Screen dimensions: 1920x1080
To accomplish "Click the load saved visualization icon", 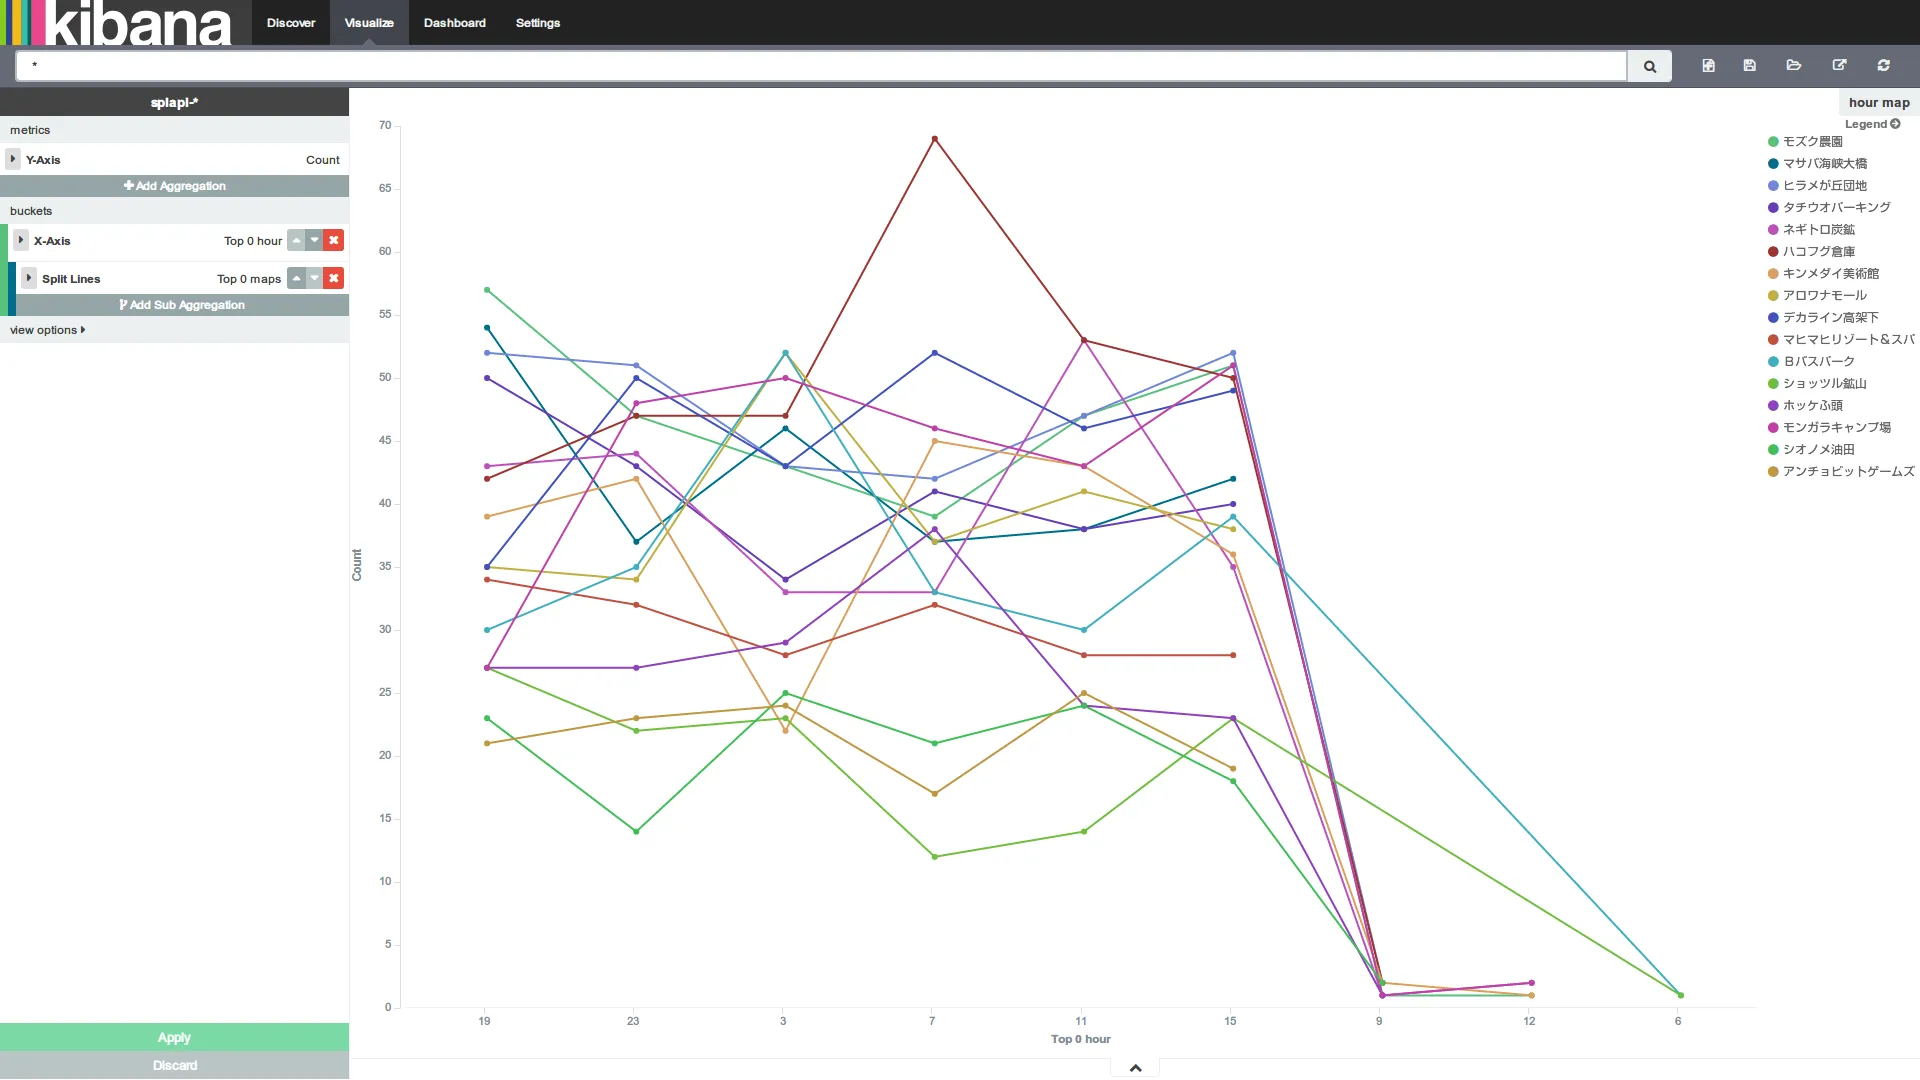I will click(x=1795, y=65).
